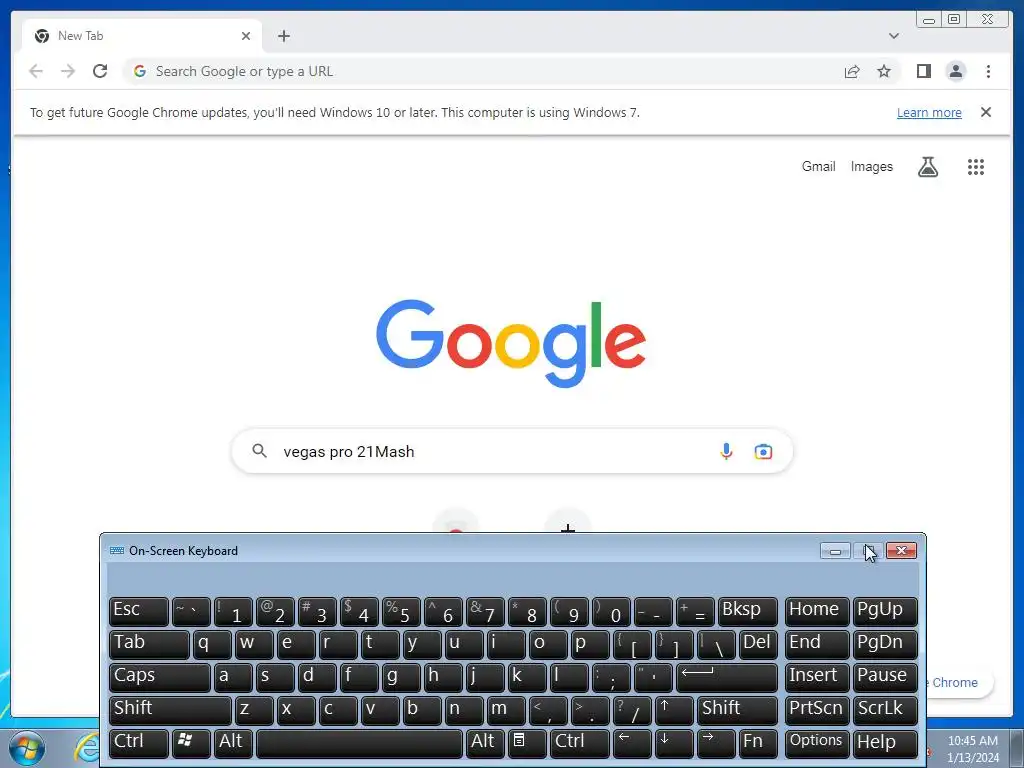Open the Chrome side panel
This screenshot has height=768, width=1024.
[923, 71]
